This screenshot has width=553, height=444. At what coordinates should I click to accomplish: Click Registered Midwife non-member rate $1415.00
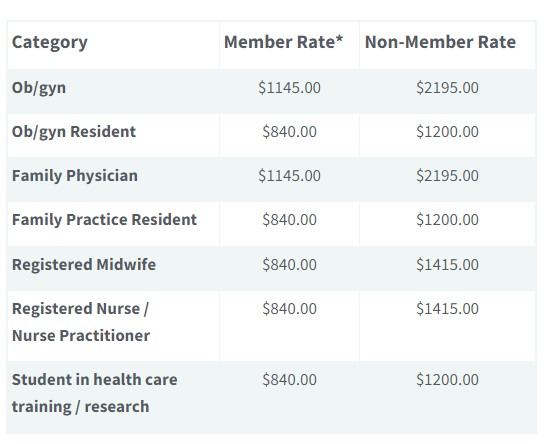tap(447, 264)
